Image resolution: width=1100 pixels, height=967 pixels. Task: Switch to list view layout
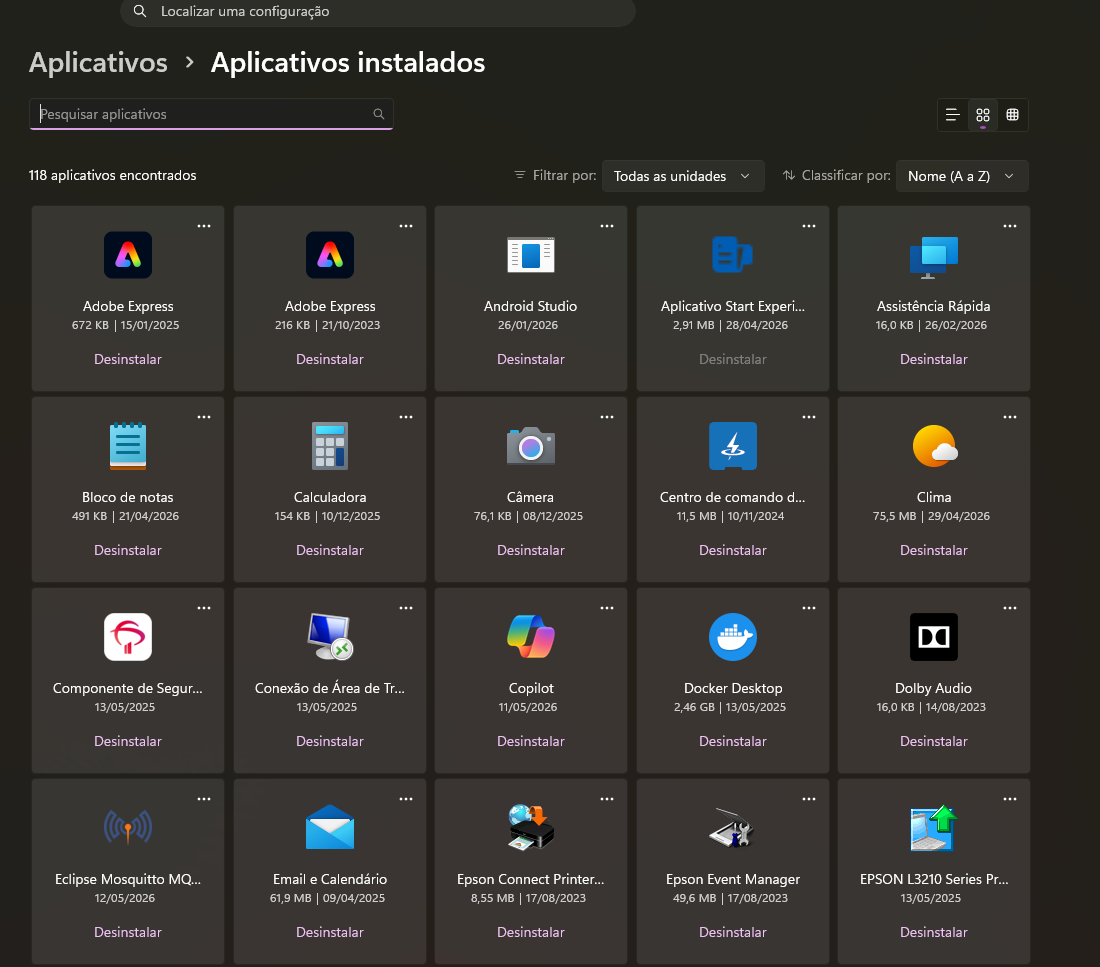(952, 114)
